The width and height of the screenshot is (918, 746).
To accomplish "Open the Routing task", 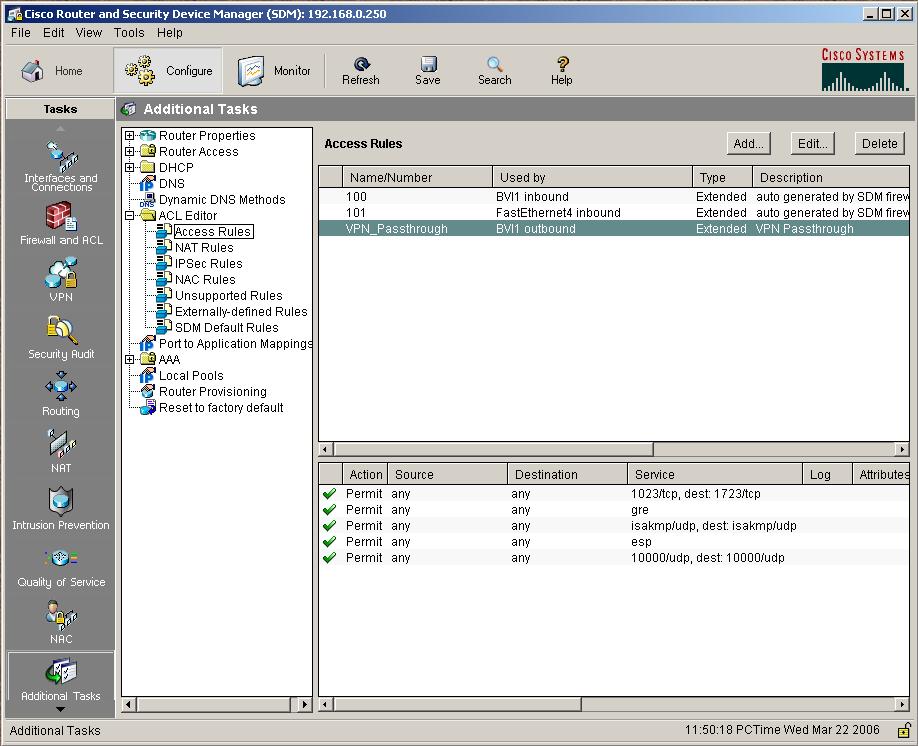I will pyautogui.click(x=61, y=394).
